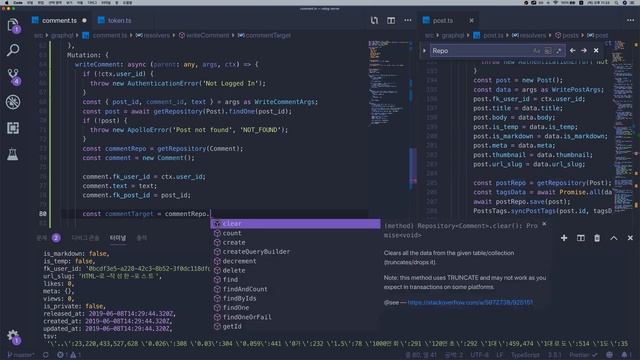Add a new terminal with plus icon
The image size is (640, 360).
(564, 238)
